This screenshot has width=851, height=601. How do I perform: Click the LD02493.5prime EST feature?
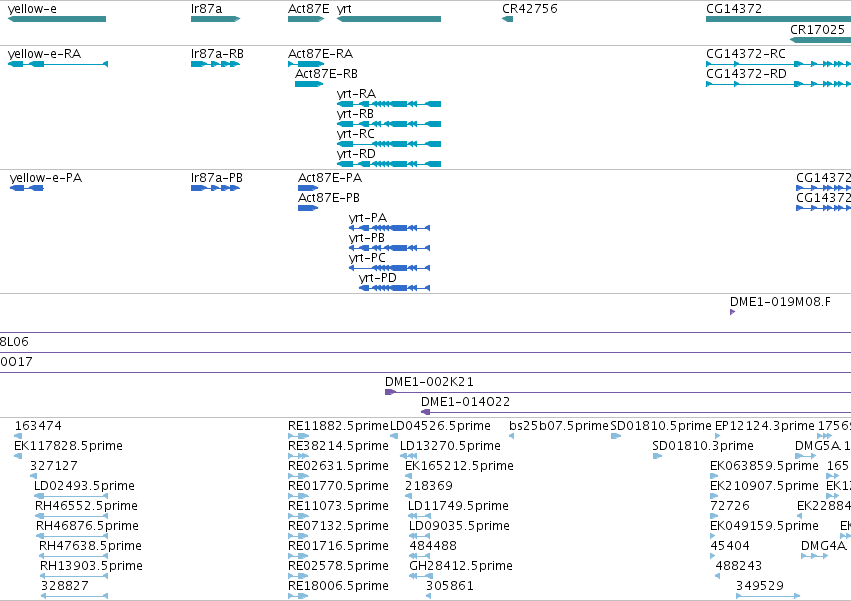click(x=71, y=496)
